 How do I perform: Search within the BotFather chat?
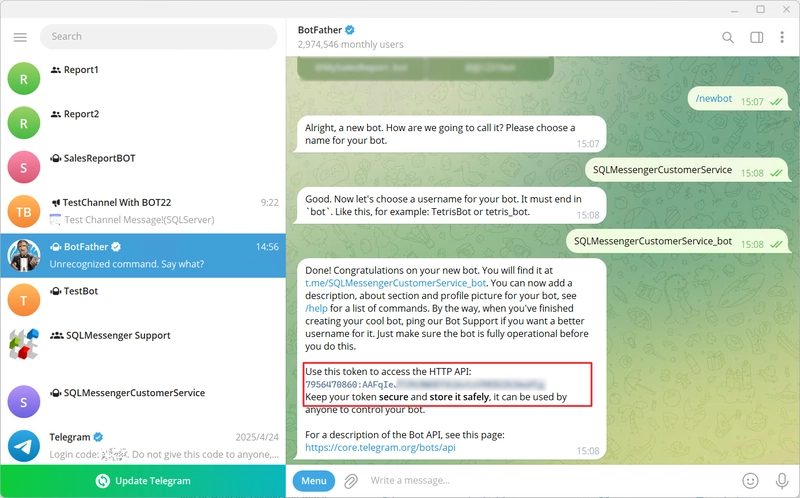pyautogui.click(x=728, y=37)
